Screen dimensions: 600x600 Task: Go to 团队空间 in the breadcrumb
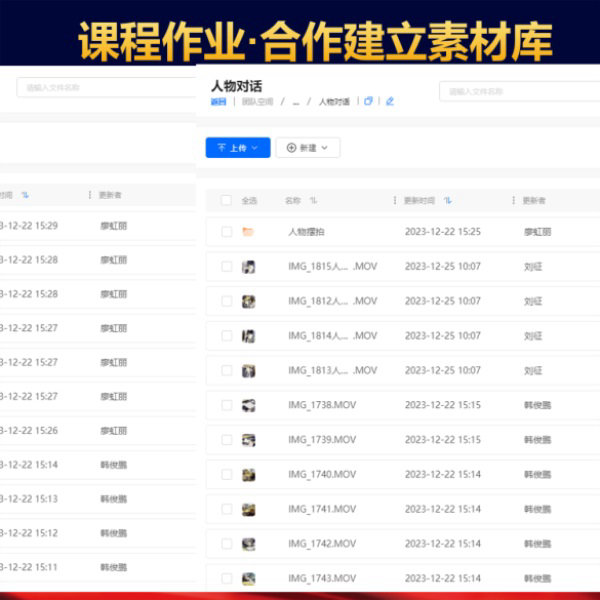coord(258,101)
